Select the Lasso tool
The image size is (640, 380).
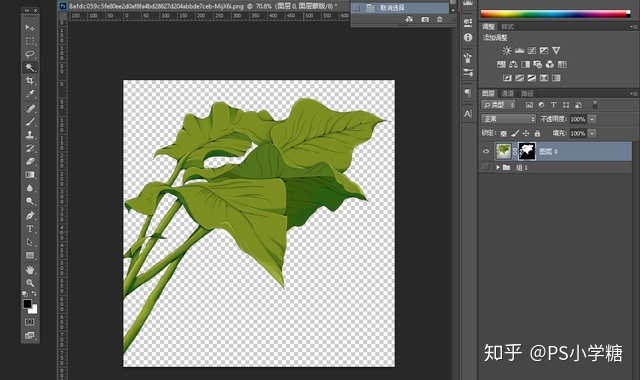(30, 54)
